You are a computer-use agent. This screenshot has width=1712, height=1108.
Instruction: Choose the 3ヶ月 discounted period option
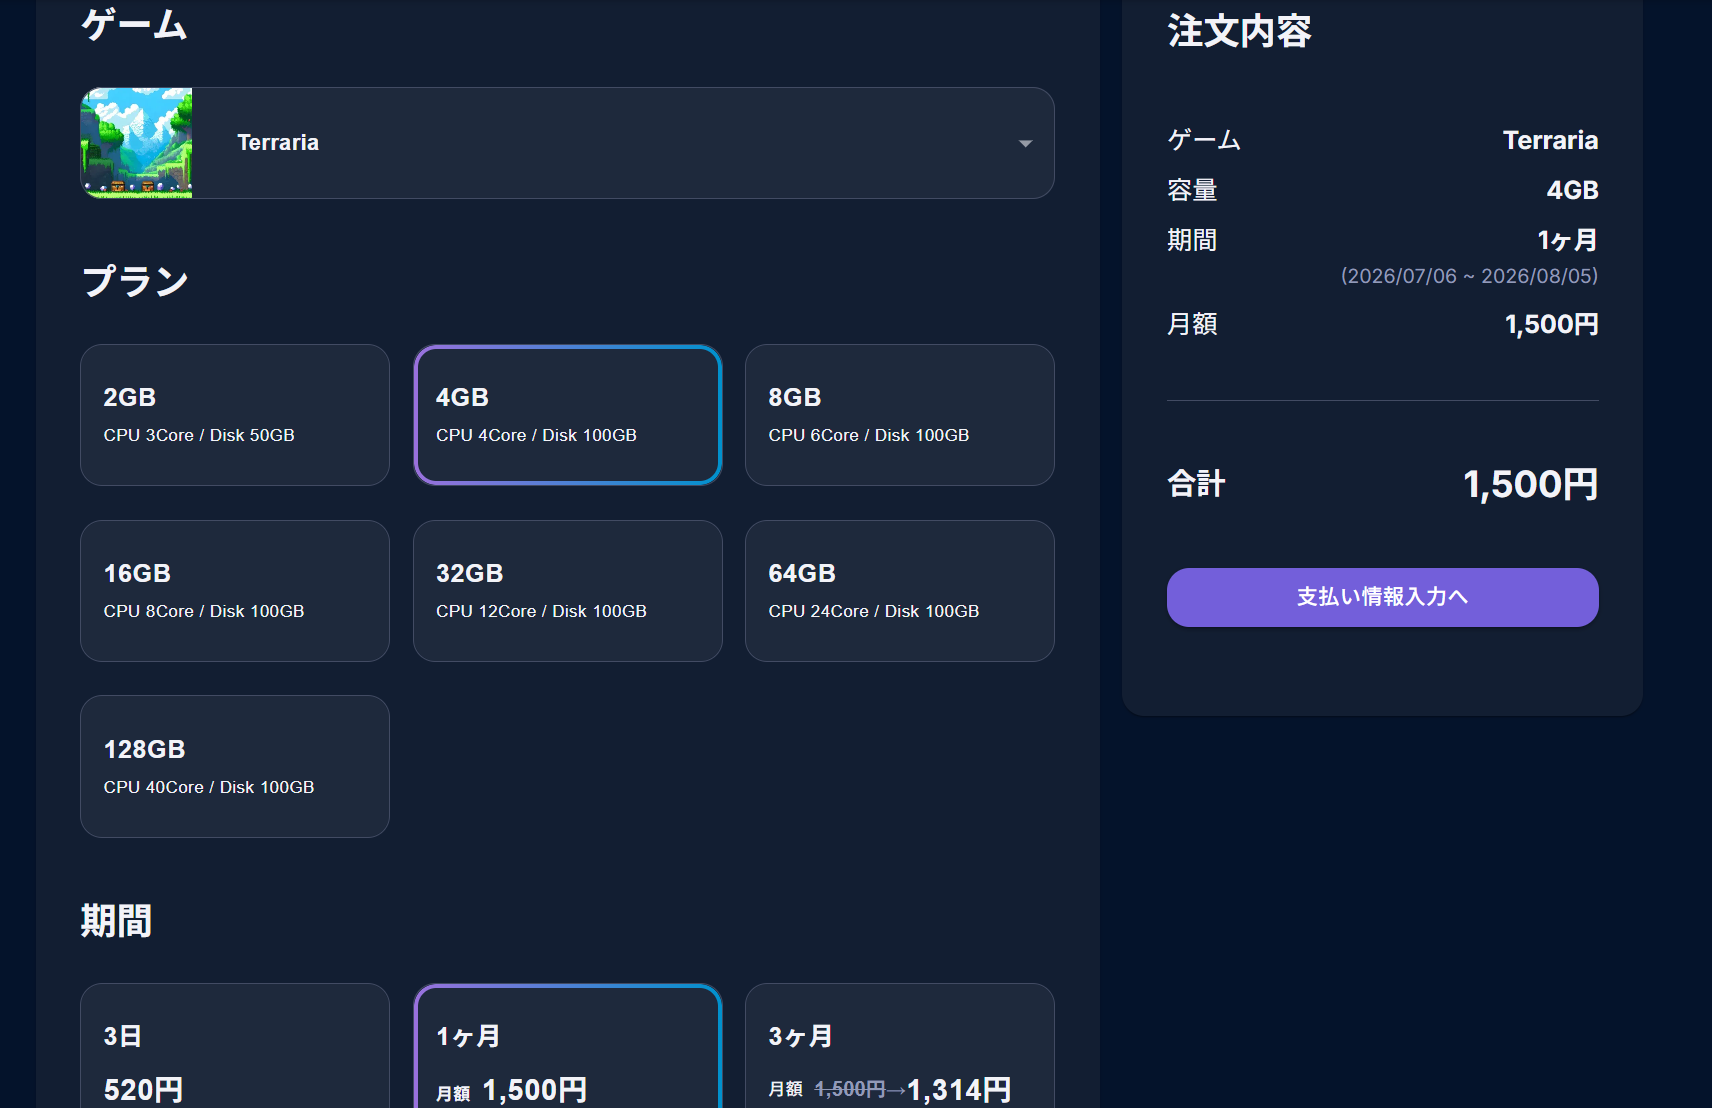point(900,1046)
